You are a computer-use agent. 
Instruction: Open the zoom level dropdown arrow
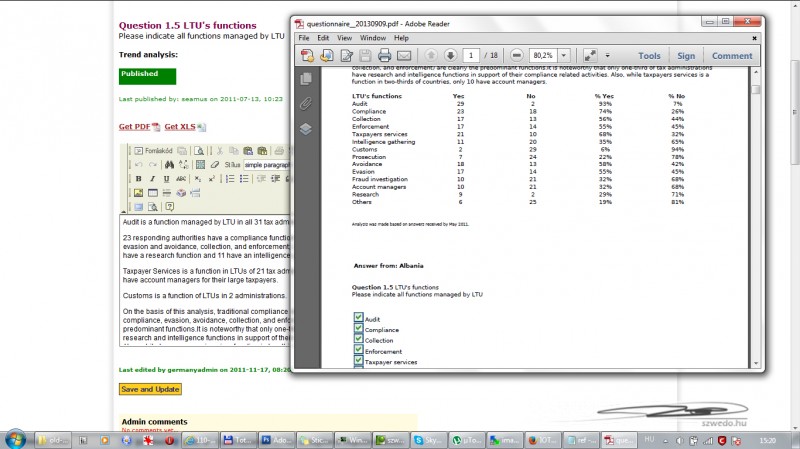point(565,55)
